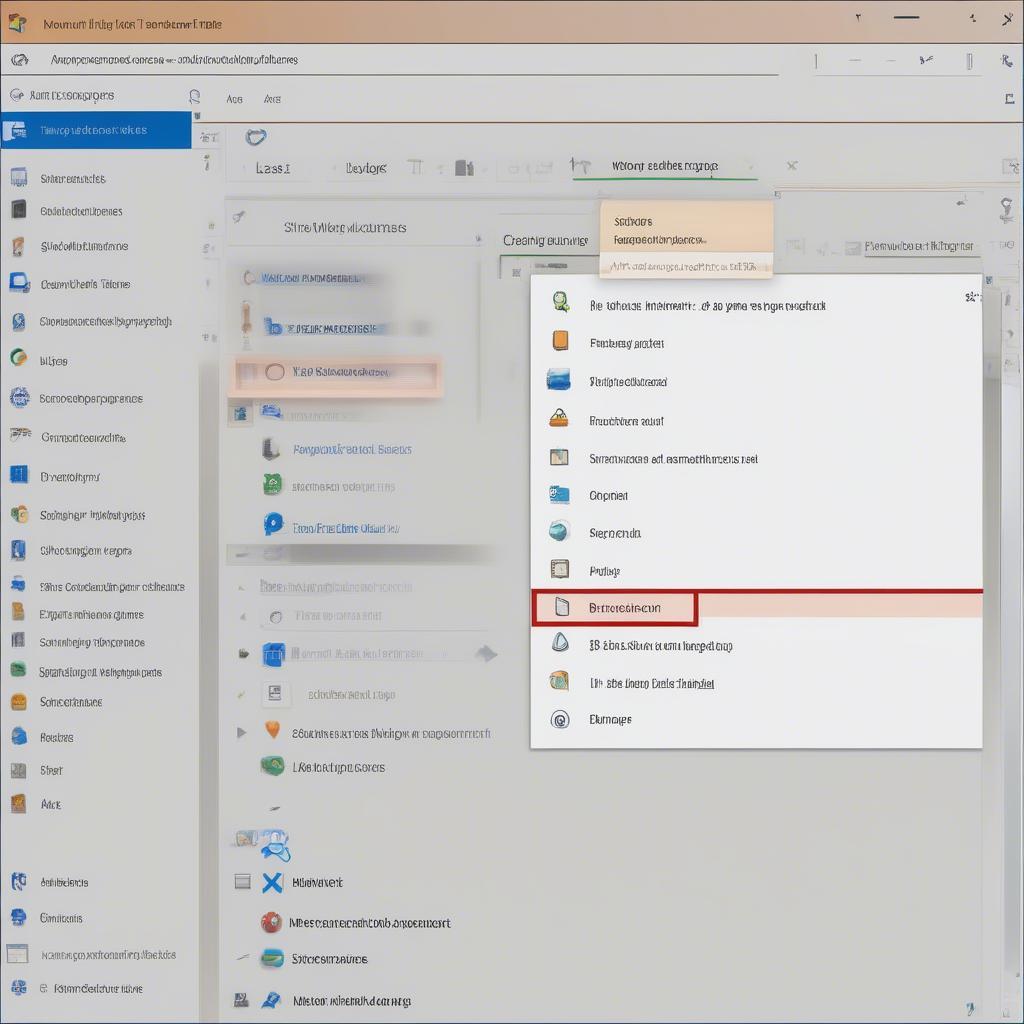Open the first short tab above the toolbar
The width and height of the screenshot is (1024, 1024).
234,99
